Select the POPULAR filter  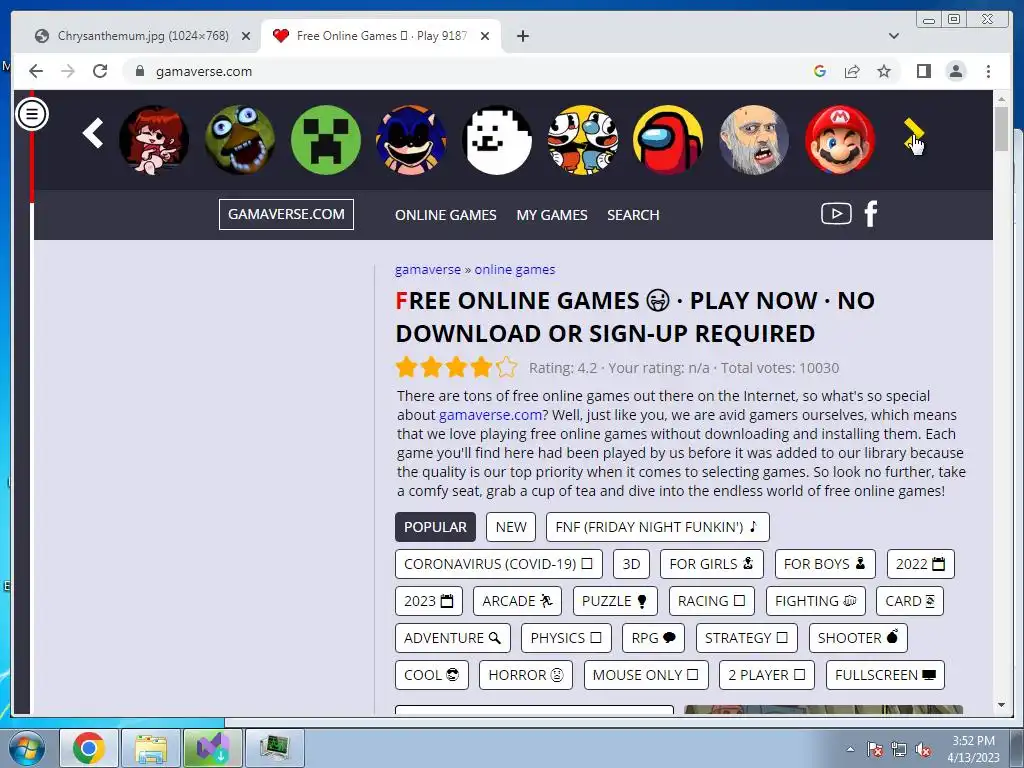click(435, 527)
